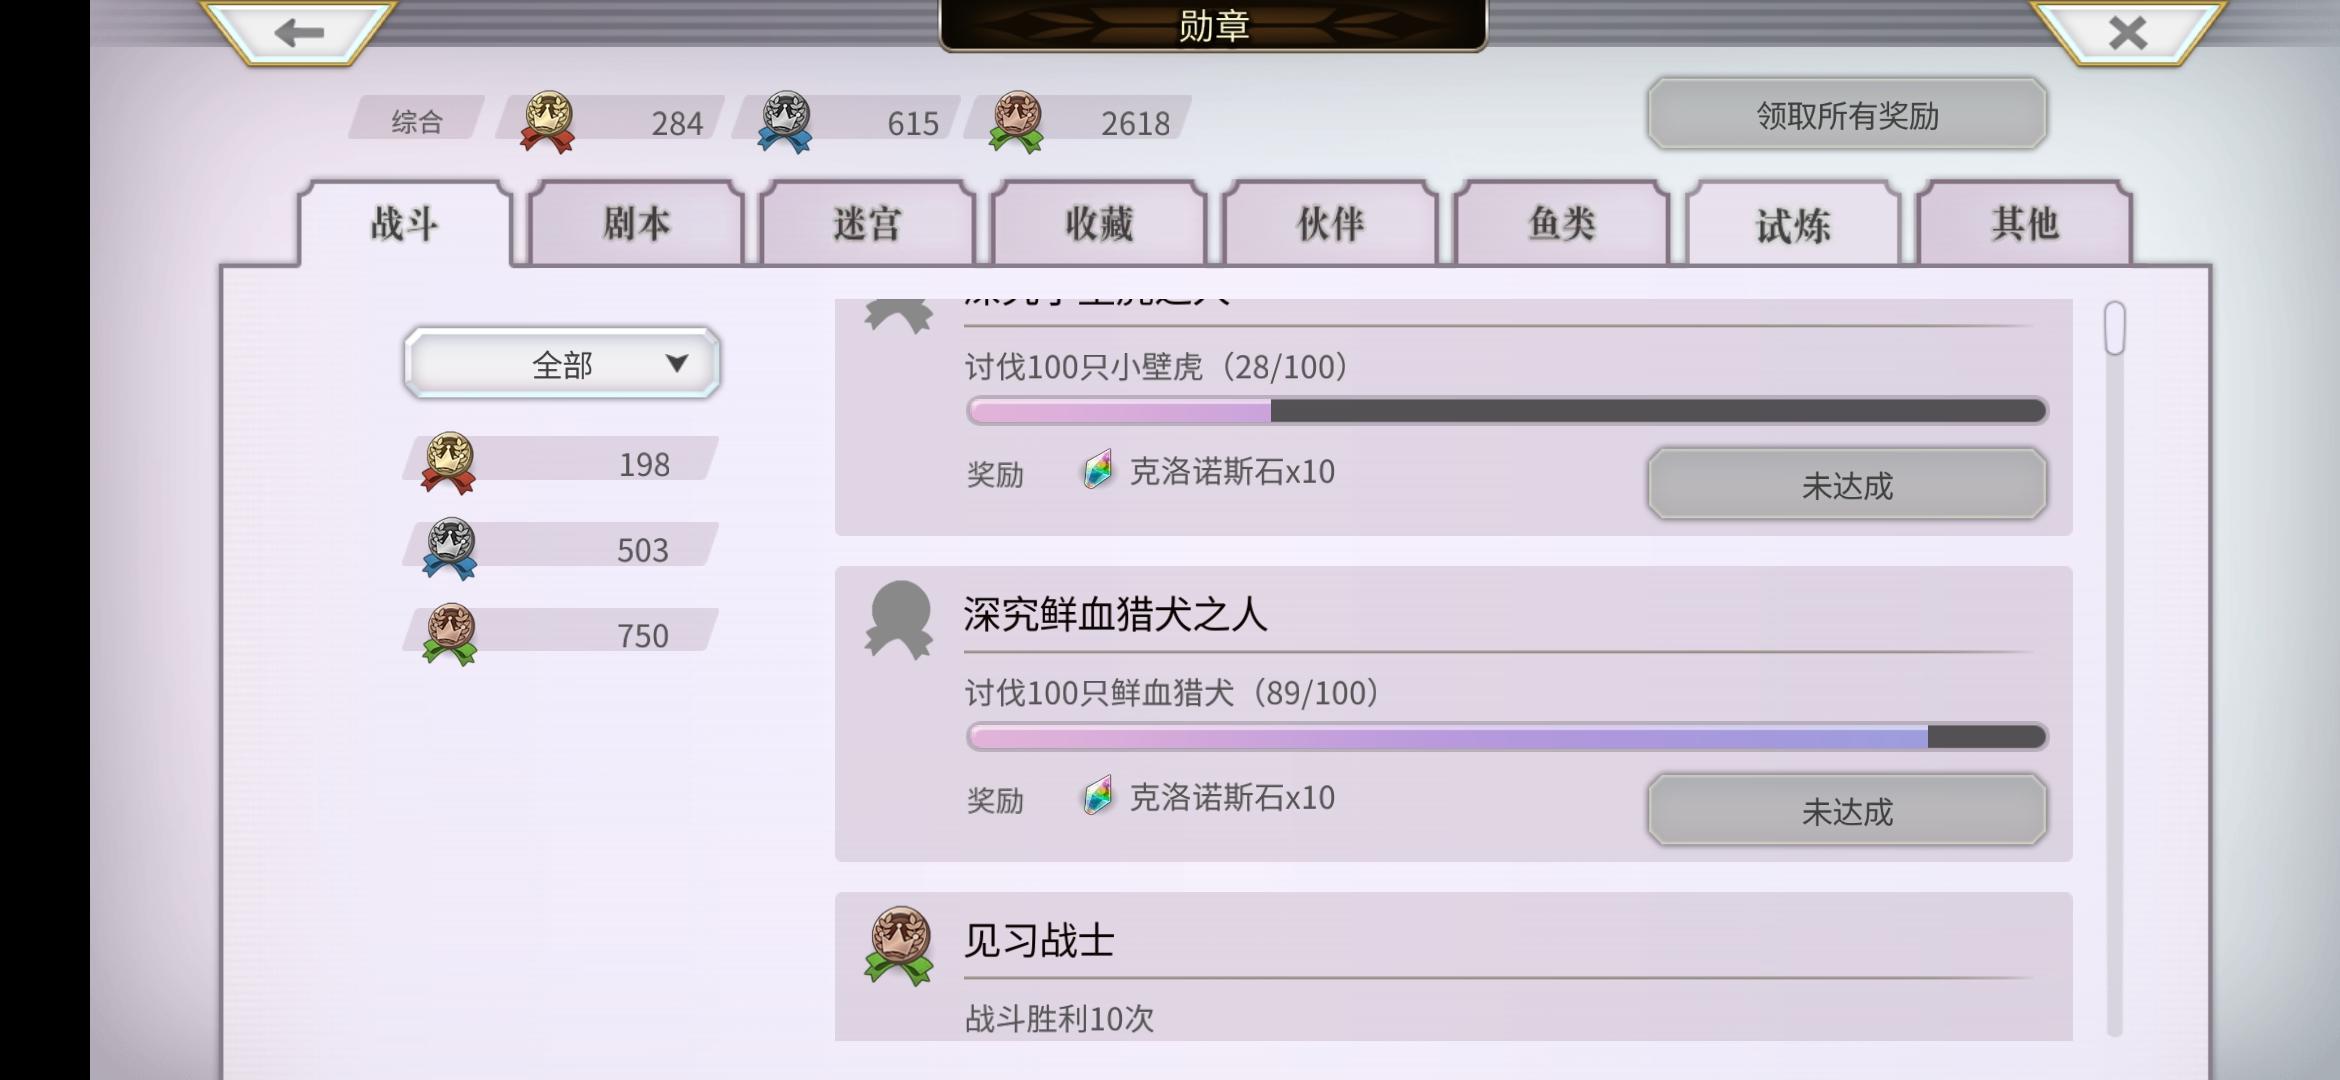Tap the back arrow icon
Image resolution: width=2340 pixels, height=1080 pixels.
click(x=298, y=32)
